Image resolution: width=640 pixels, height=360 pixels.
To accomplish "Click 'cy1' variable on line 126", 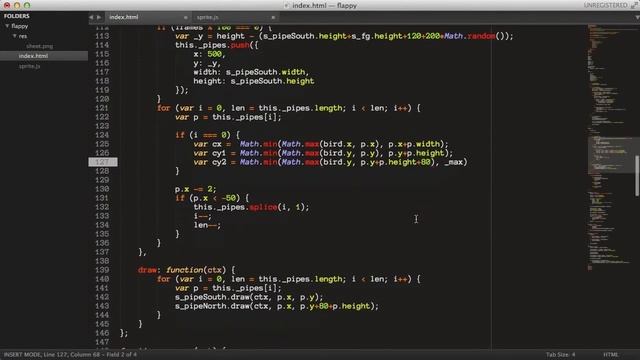I will (x=219, y=153).
